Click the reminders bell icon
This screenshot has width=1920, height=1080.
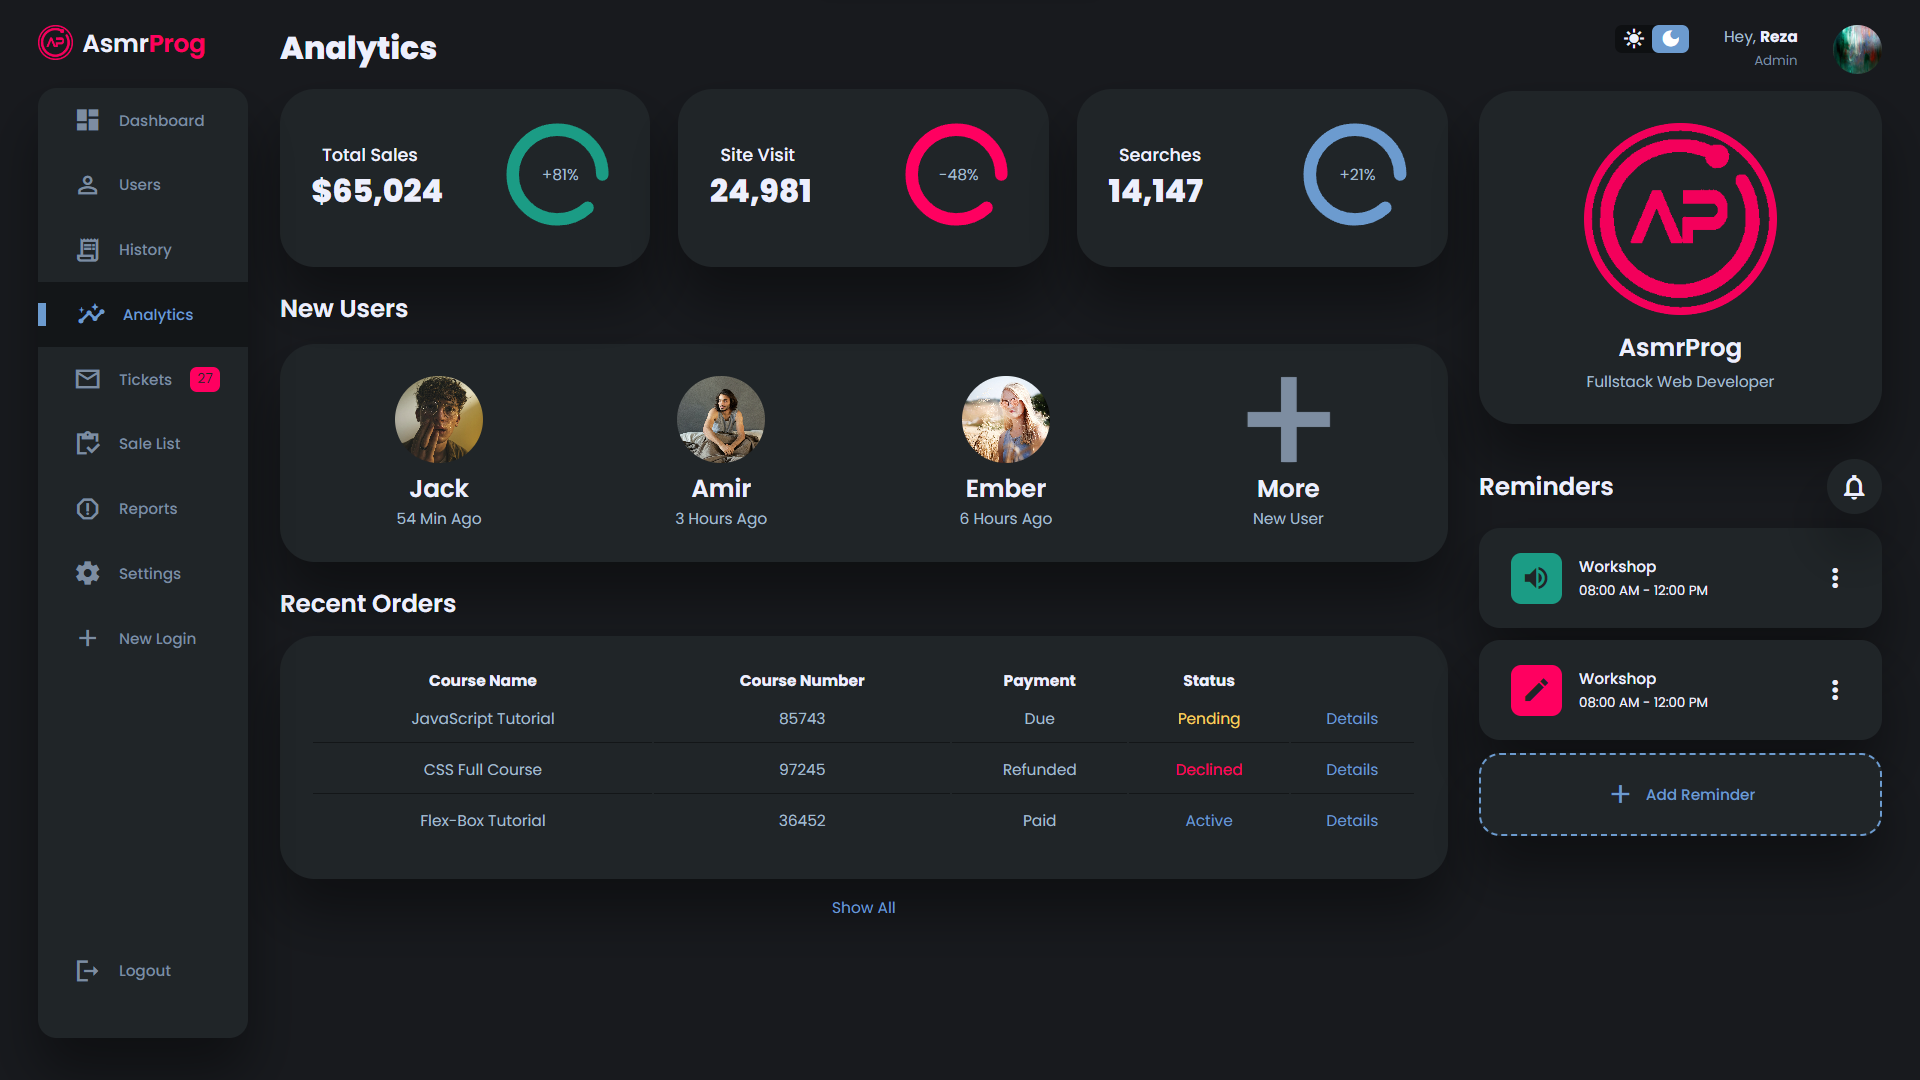(x=1853, y=487)
